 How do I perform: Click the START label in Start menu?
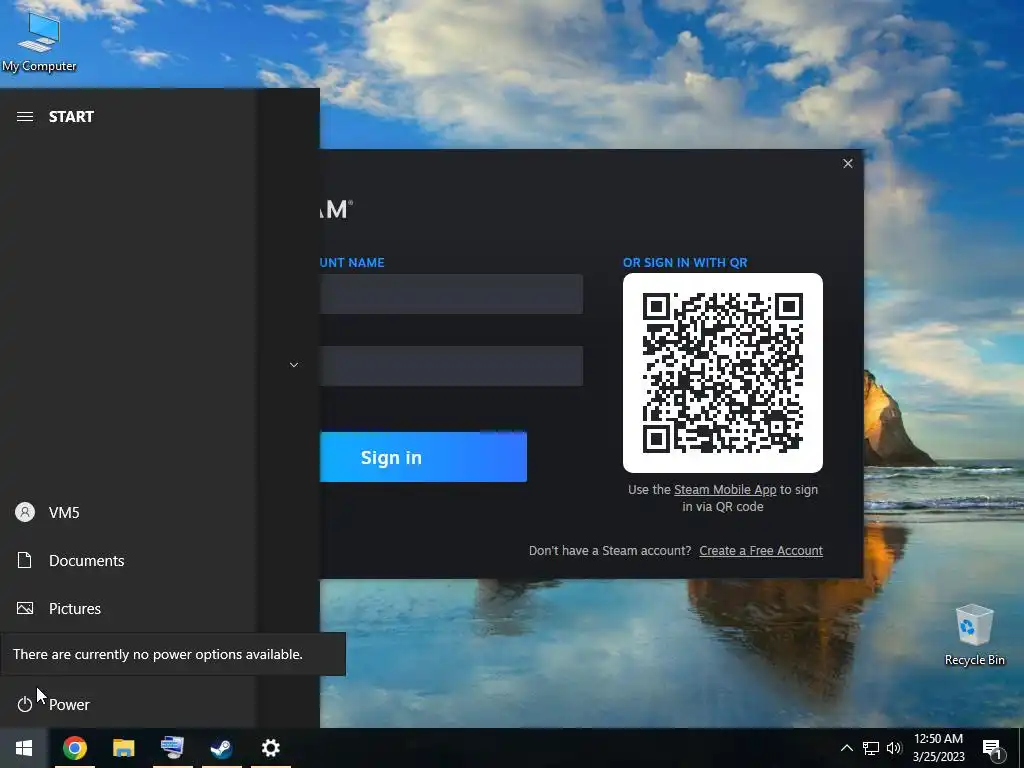point(71,117)
